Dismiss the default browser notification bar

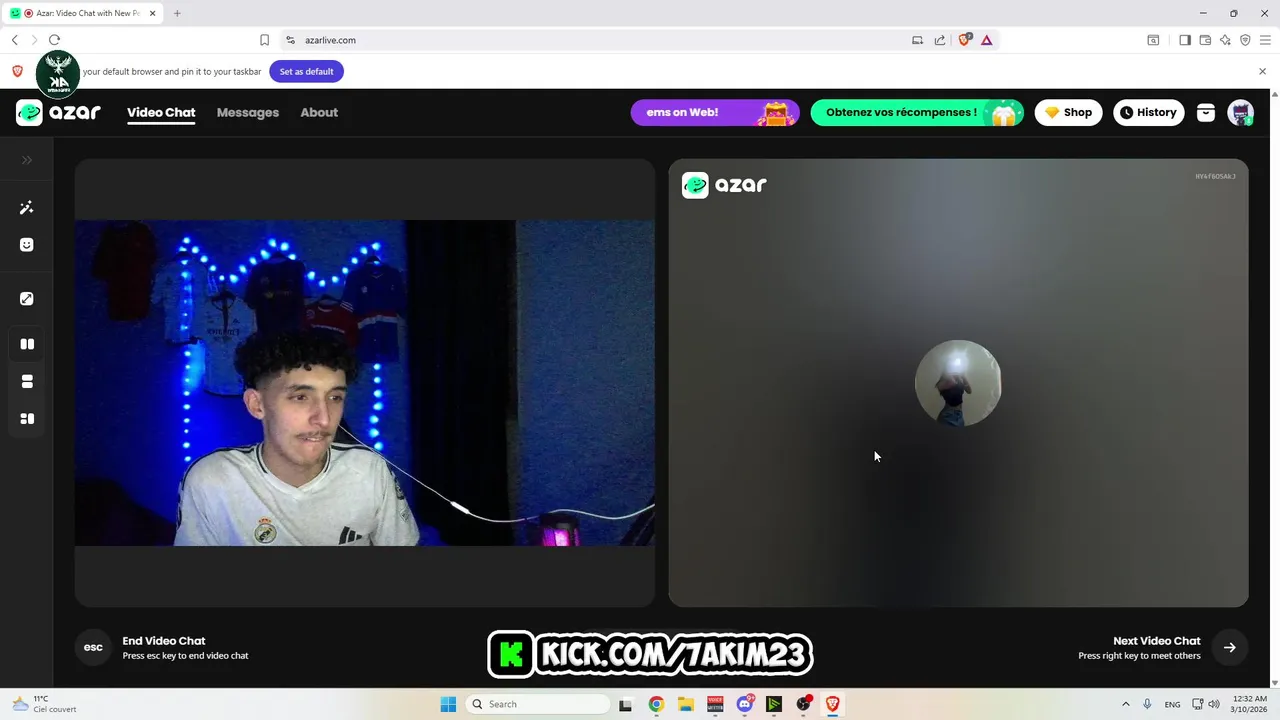pyautogui.click(x=1262, y=71)
